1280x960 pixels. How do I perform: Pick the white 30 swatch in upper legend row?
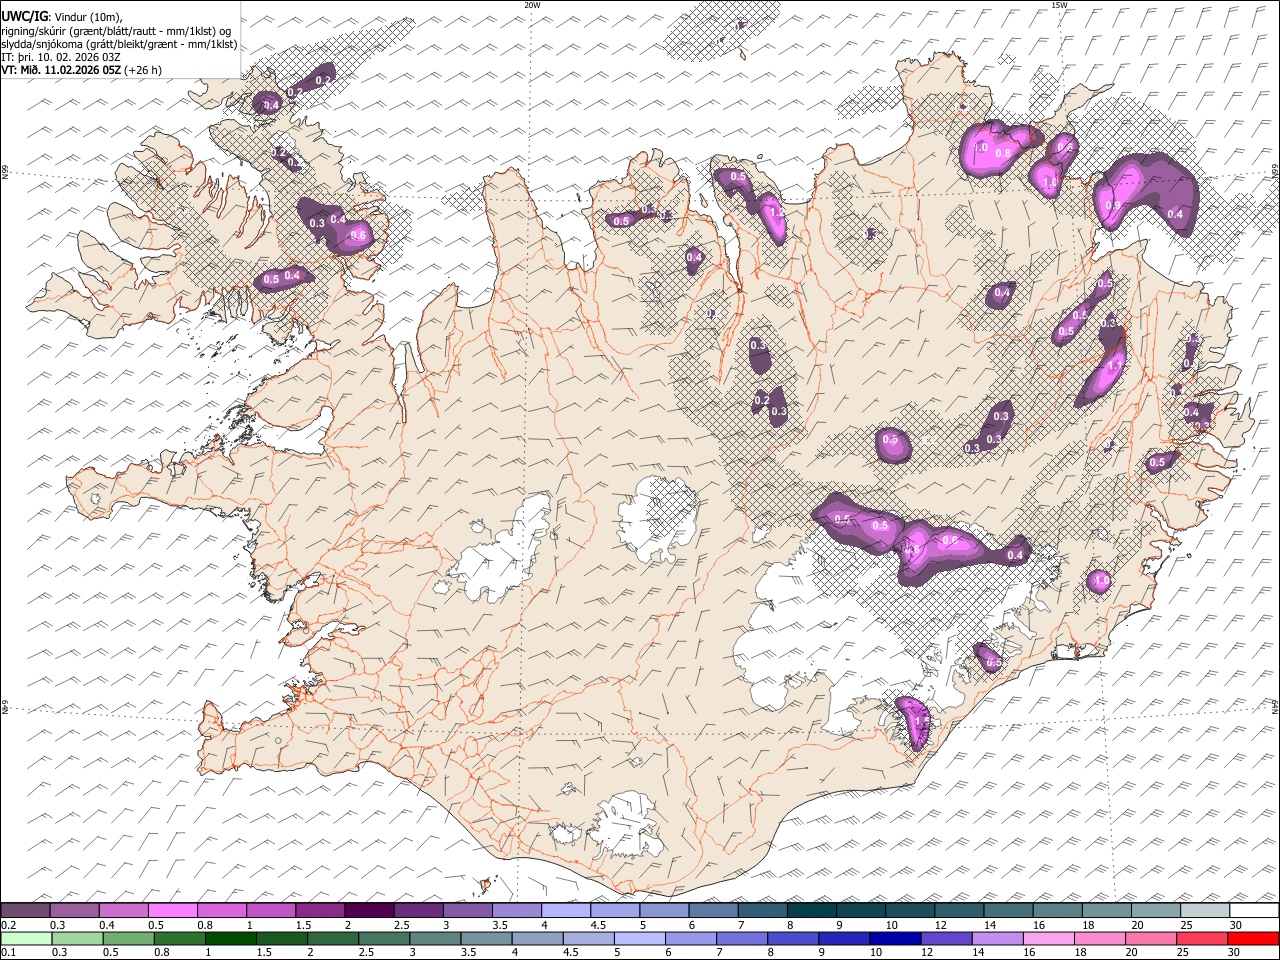(1253, 910)
